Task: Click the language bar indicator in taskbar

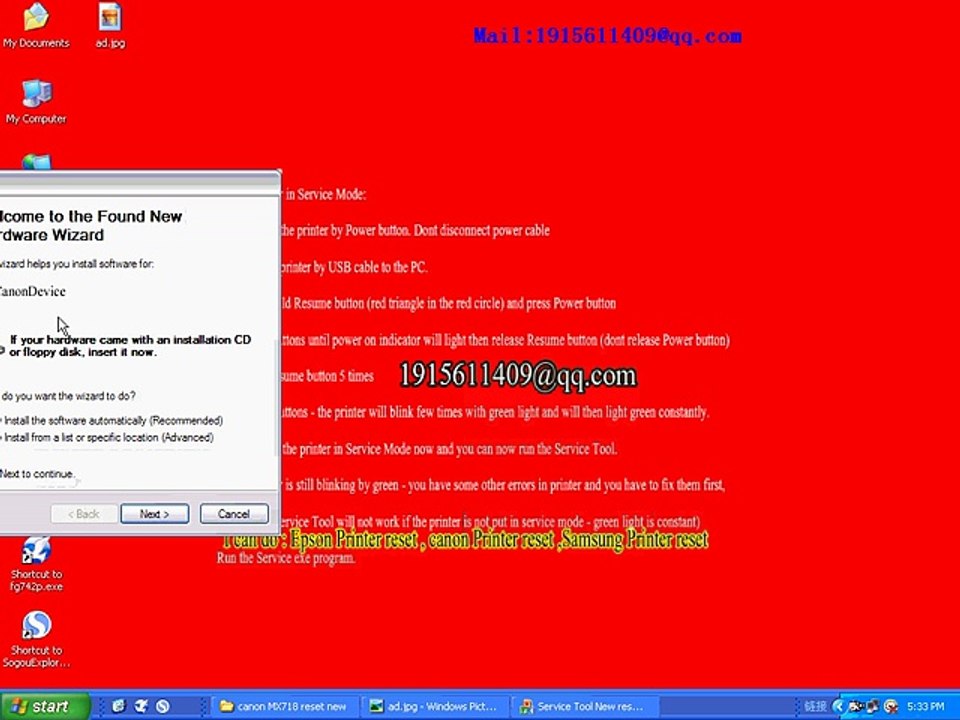Action: point(815,706)
